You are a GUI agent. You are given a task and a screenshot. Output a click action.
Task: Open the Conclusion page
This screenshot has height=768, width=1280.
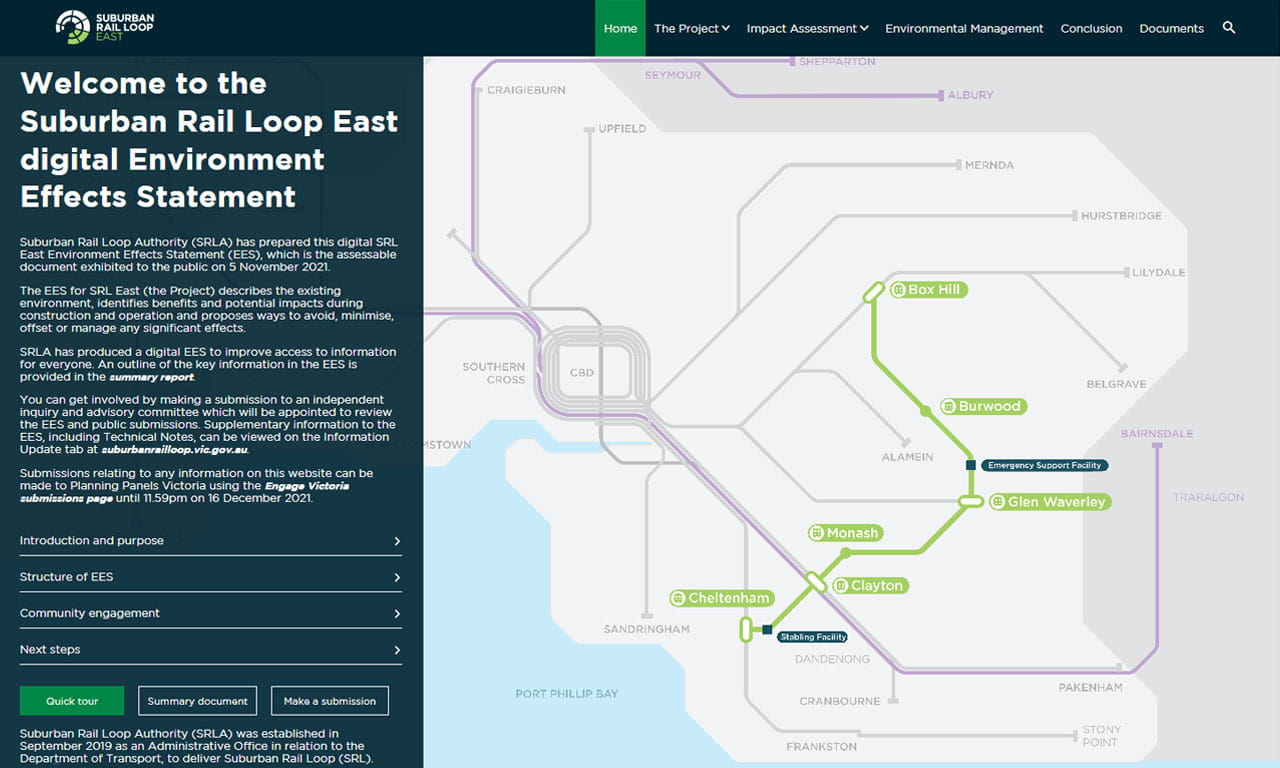point(1091,28)
